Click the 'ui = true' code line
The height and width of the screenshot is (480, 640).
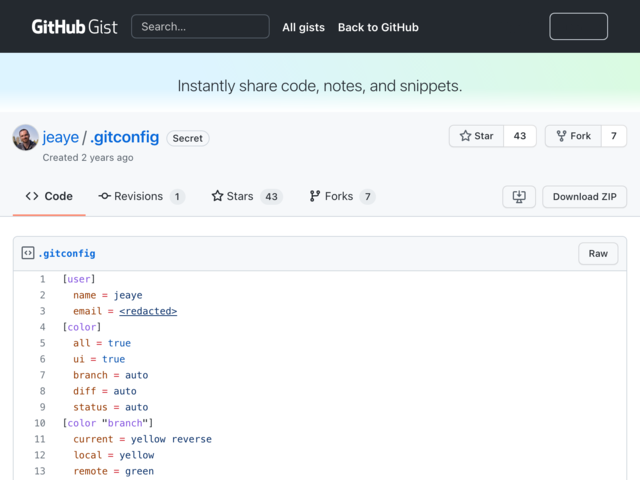[99, 359]
